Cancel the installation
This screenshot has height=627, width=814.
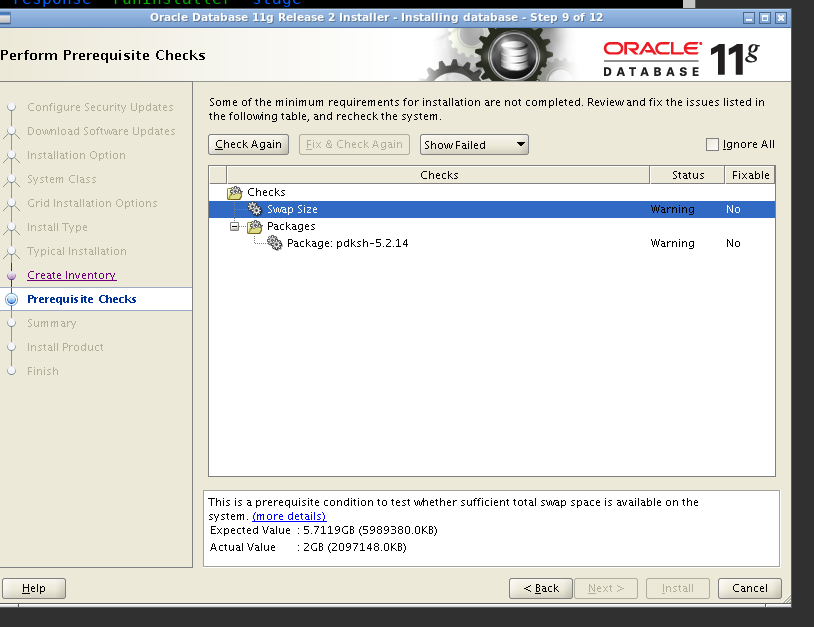point(750,588)
